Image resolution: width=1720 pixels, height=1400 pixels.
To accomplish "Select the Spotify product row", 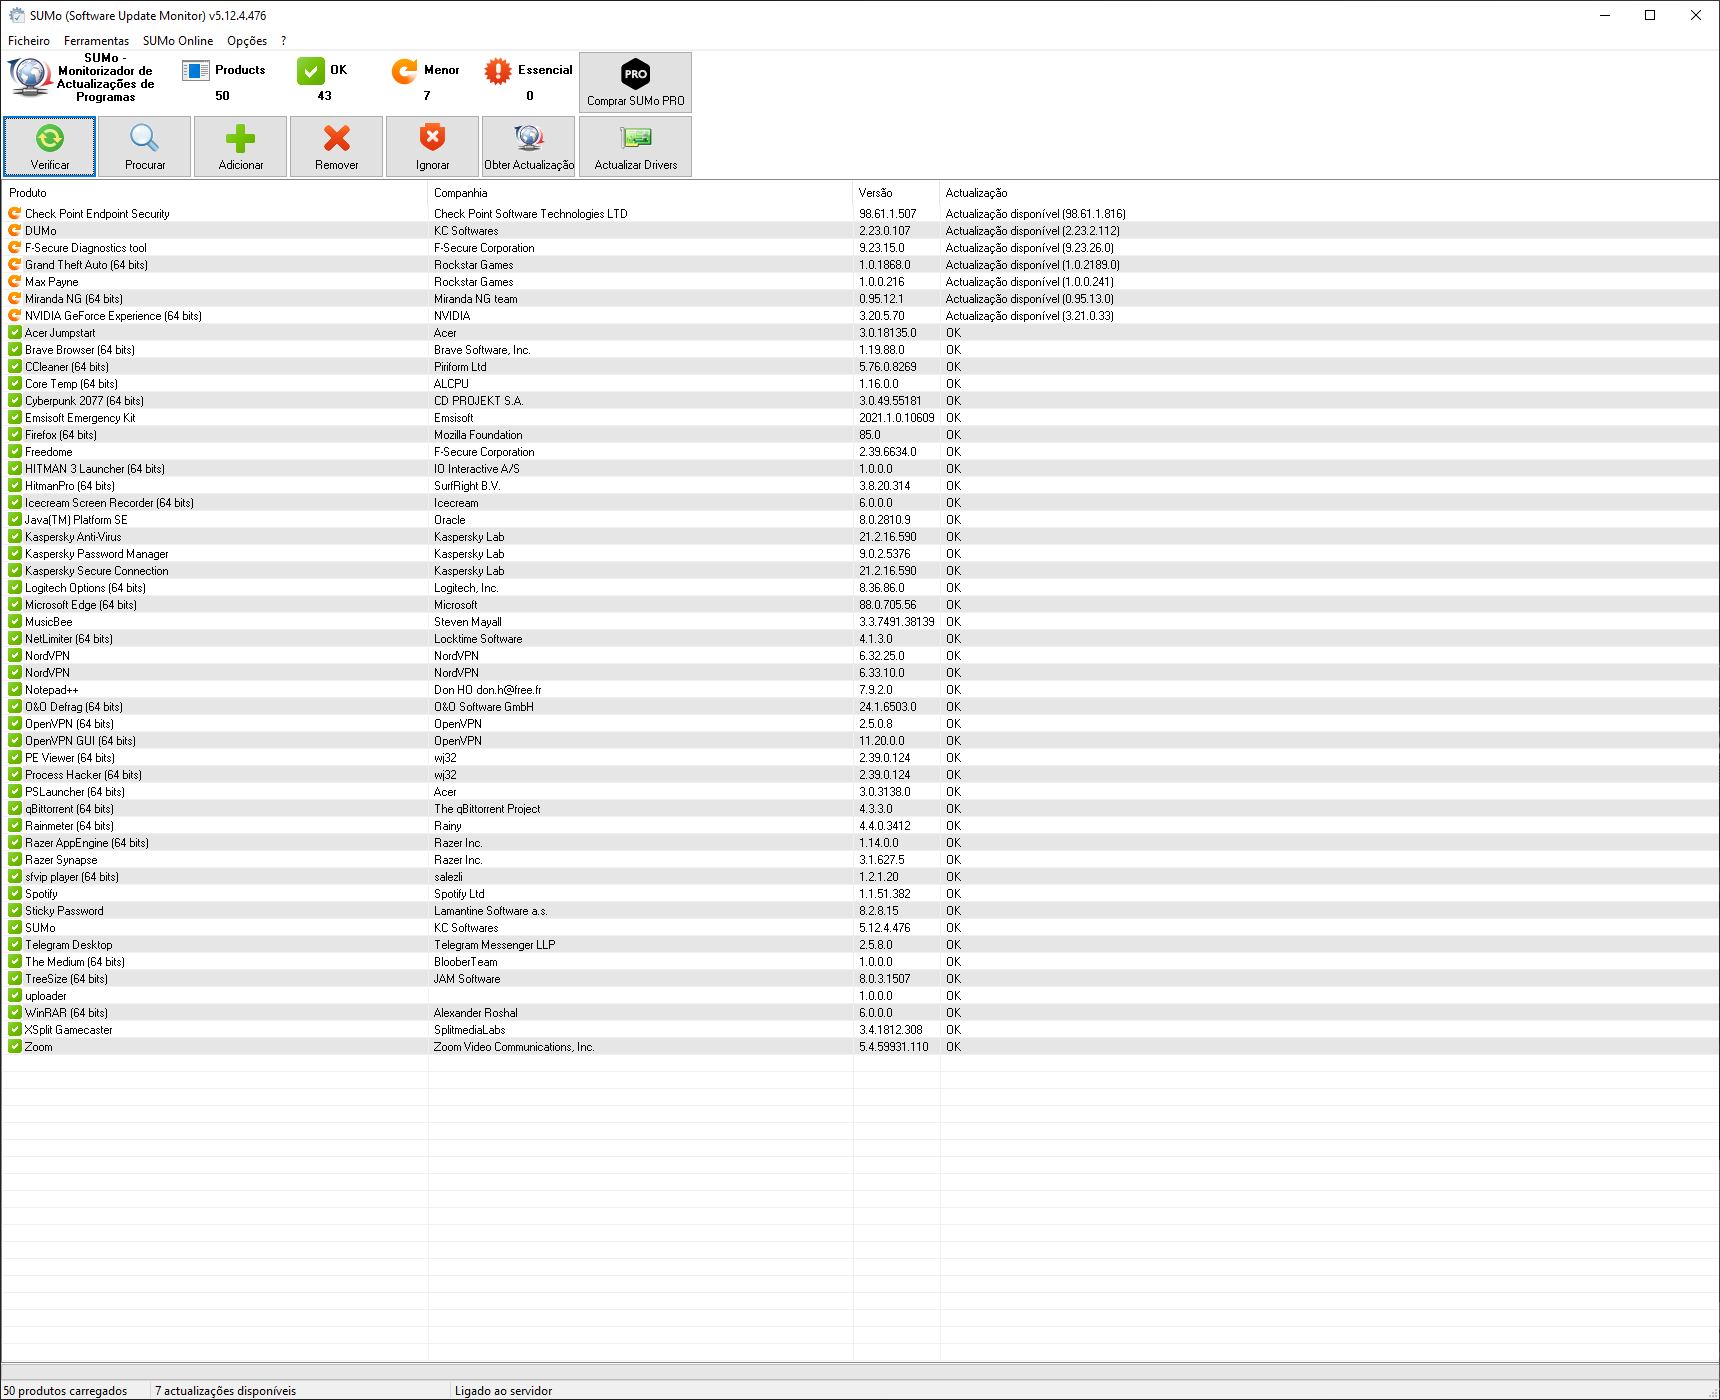I will tap(860, 894).
